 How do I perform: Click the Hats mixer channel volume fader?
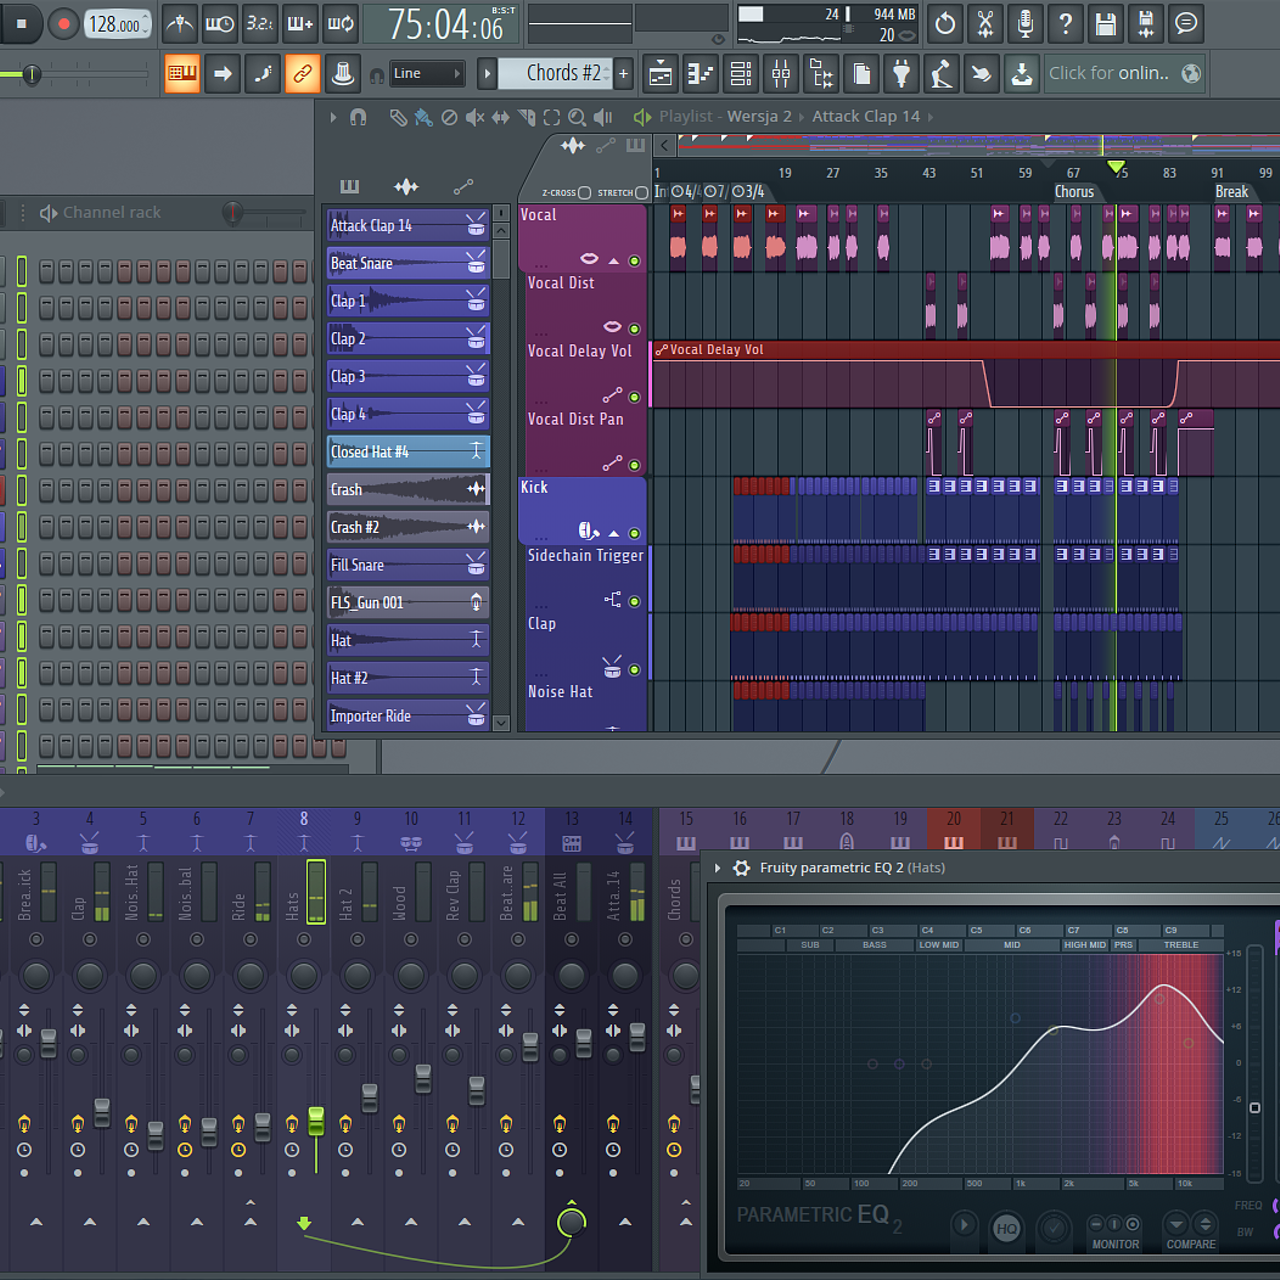pyautogui.click(x=316, y=1121)
